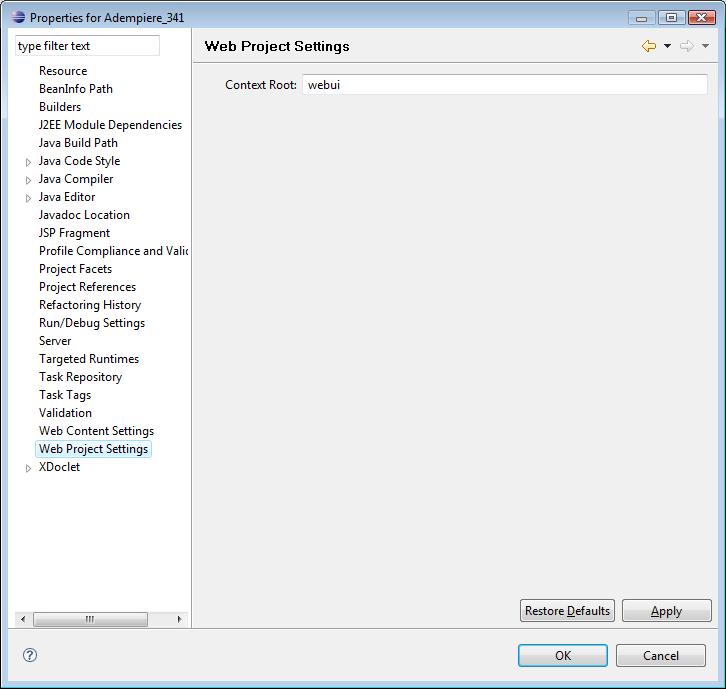The width and height of the screenshot is (726, 689).
Task: Select Java Build Path
Action: click(x=78, y=143)
